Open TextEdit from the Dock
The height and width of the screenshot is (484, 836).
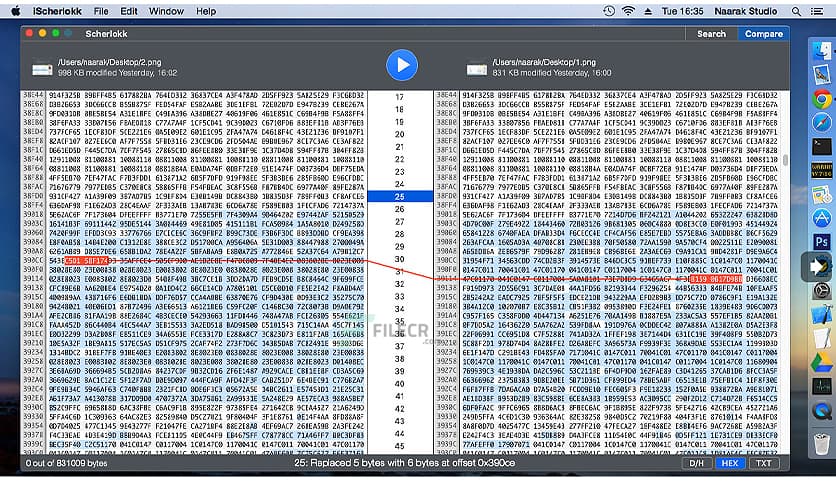[x=822, y=338]
